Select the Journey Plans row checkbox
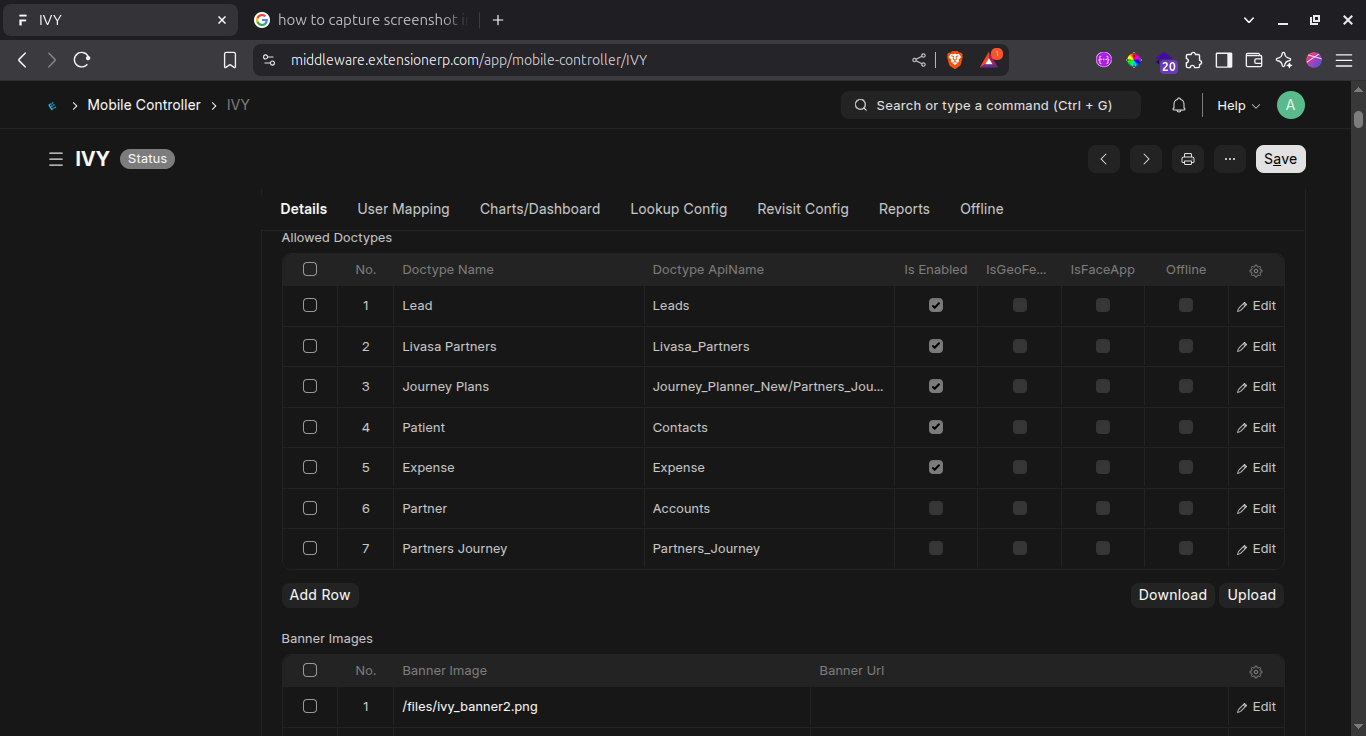The width and height of the screenshot is (1366, 736). pyautogui.click(x=310, y=386)
